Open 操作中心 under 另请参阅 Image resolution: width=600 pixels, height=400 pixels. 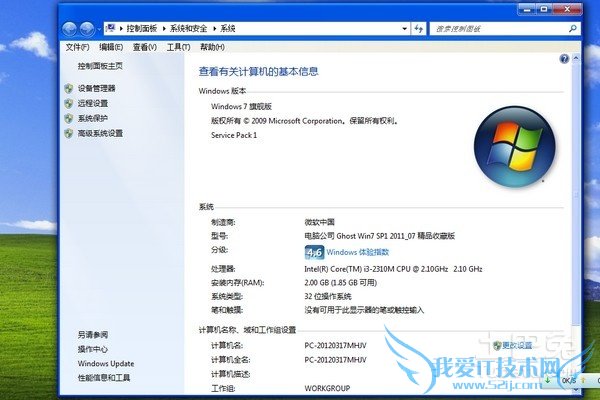click(x=93, y=349)
